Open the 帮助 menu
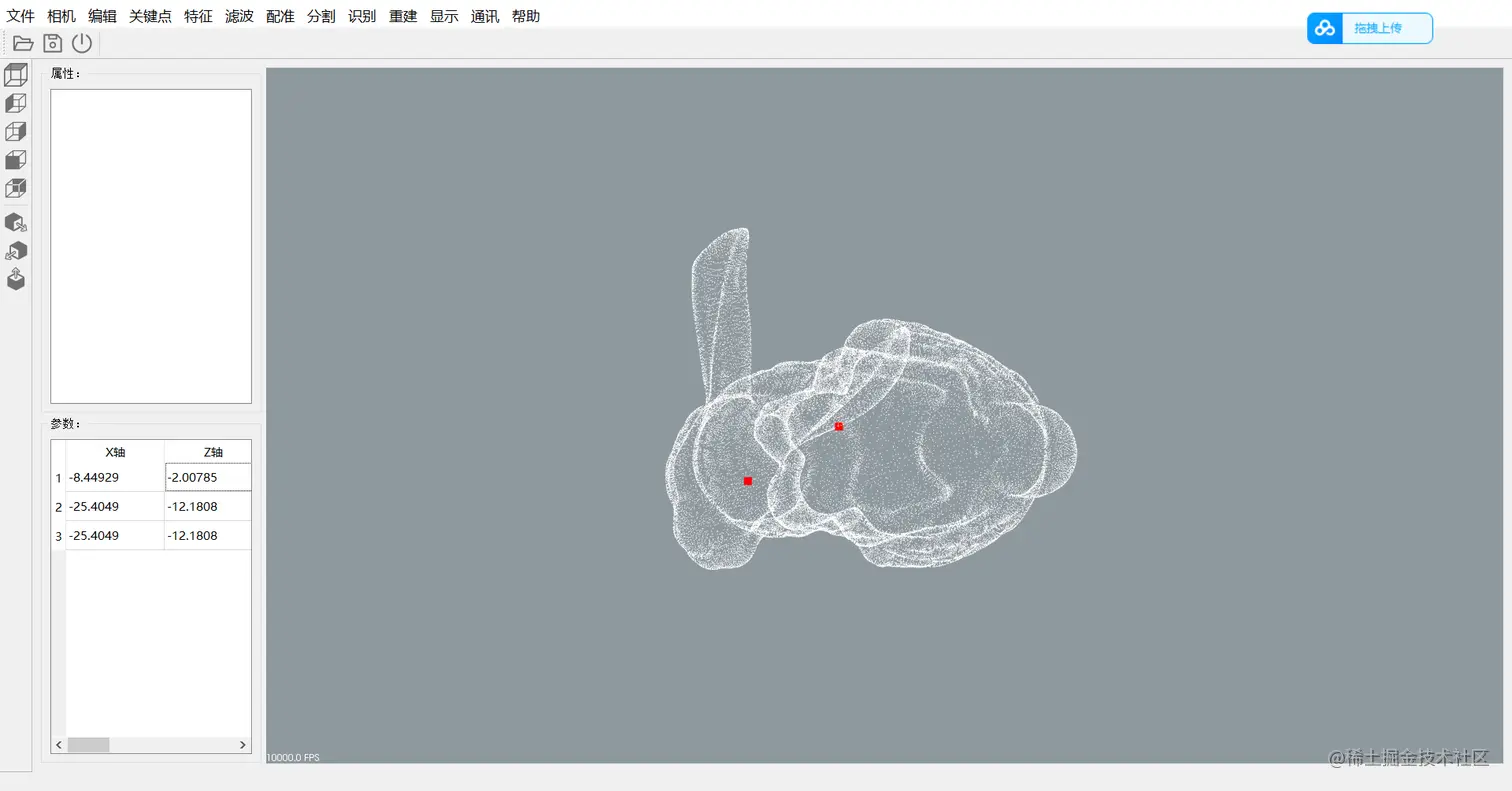The width and height of the screenshot is (1512, 791). point(526,16)
